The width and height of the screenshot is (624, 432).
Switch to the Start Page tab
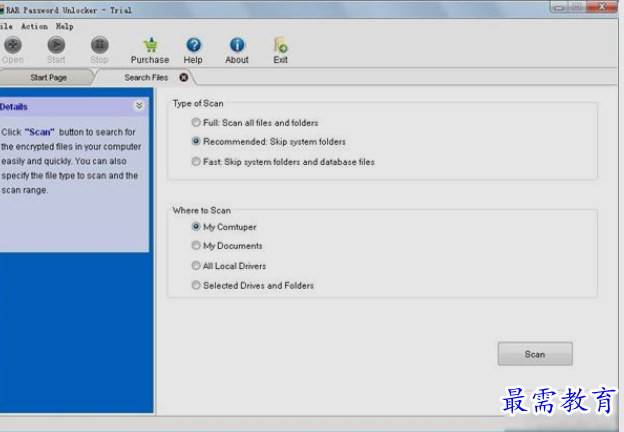coord(48,78)
